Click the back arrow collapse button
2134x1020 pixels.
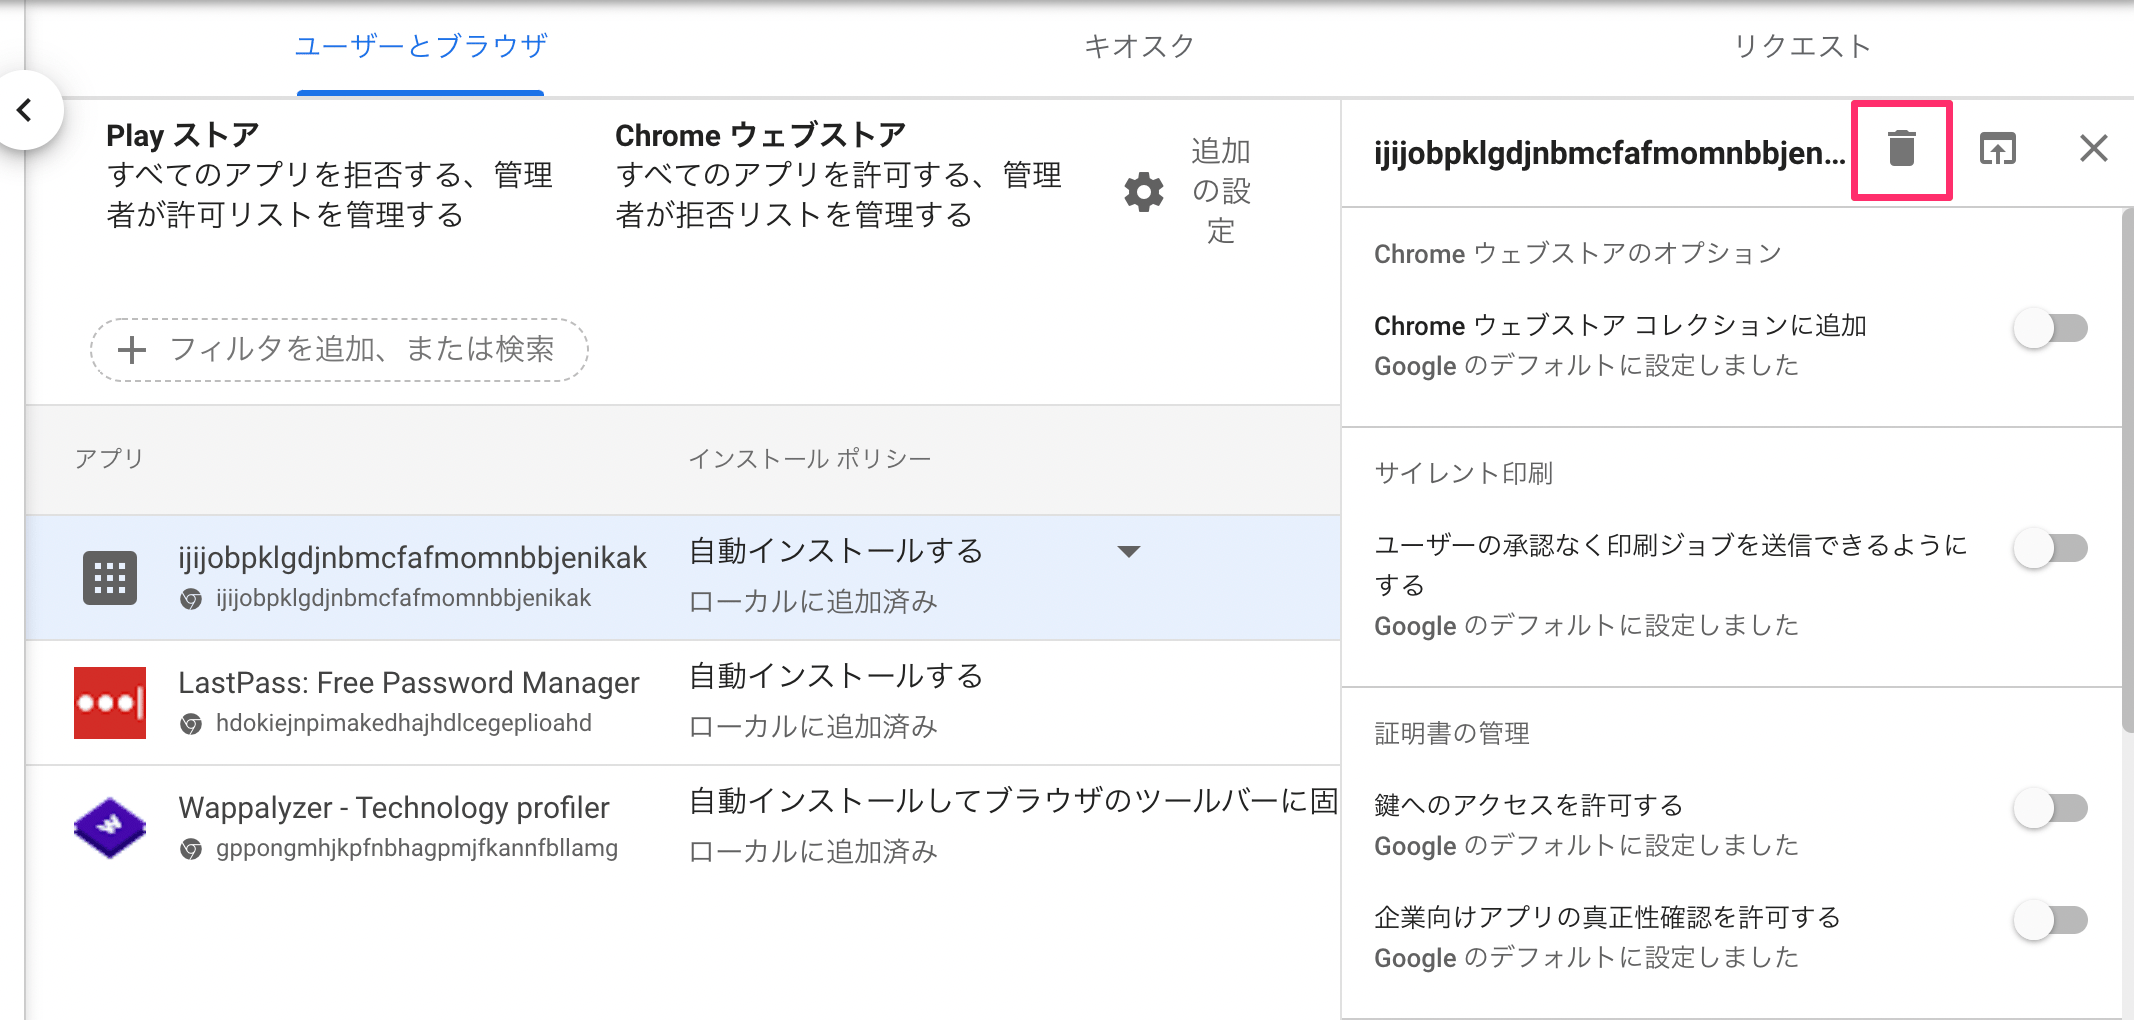[26, 110]
